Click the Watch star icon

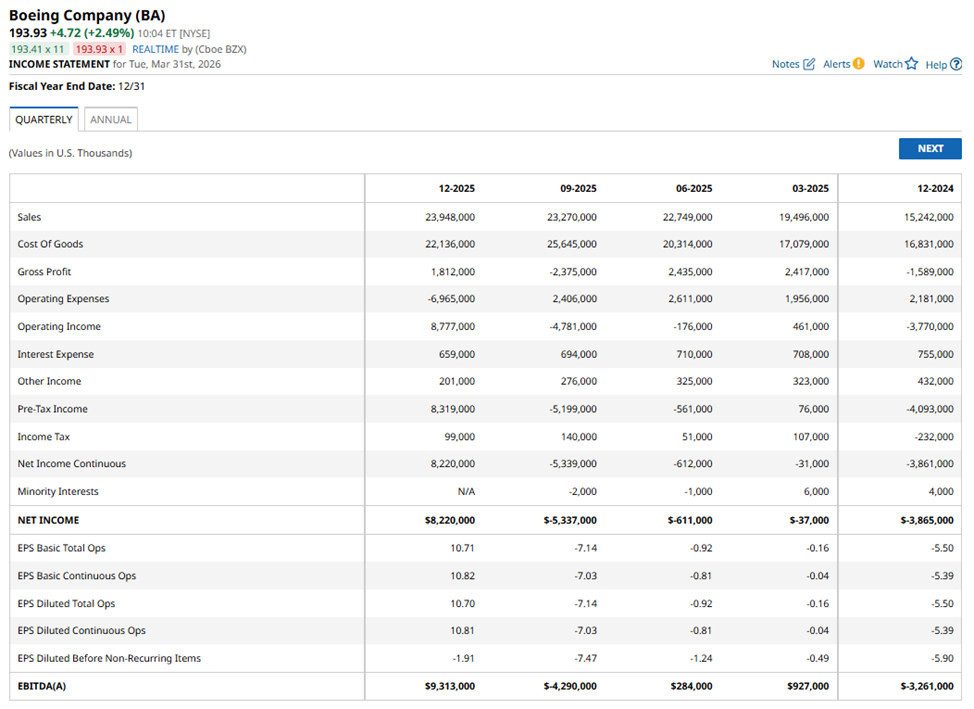pos(911,64)
